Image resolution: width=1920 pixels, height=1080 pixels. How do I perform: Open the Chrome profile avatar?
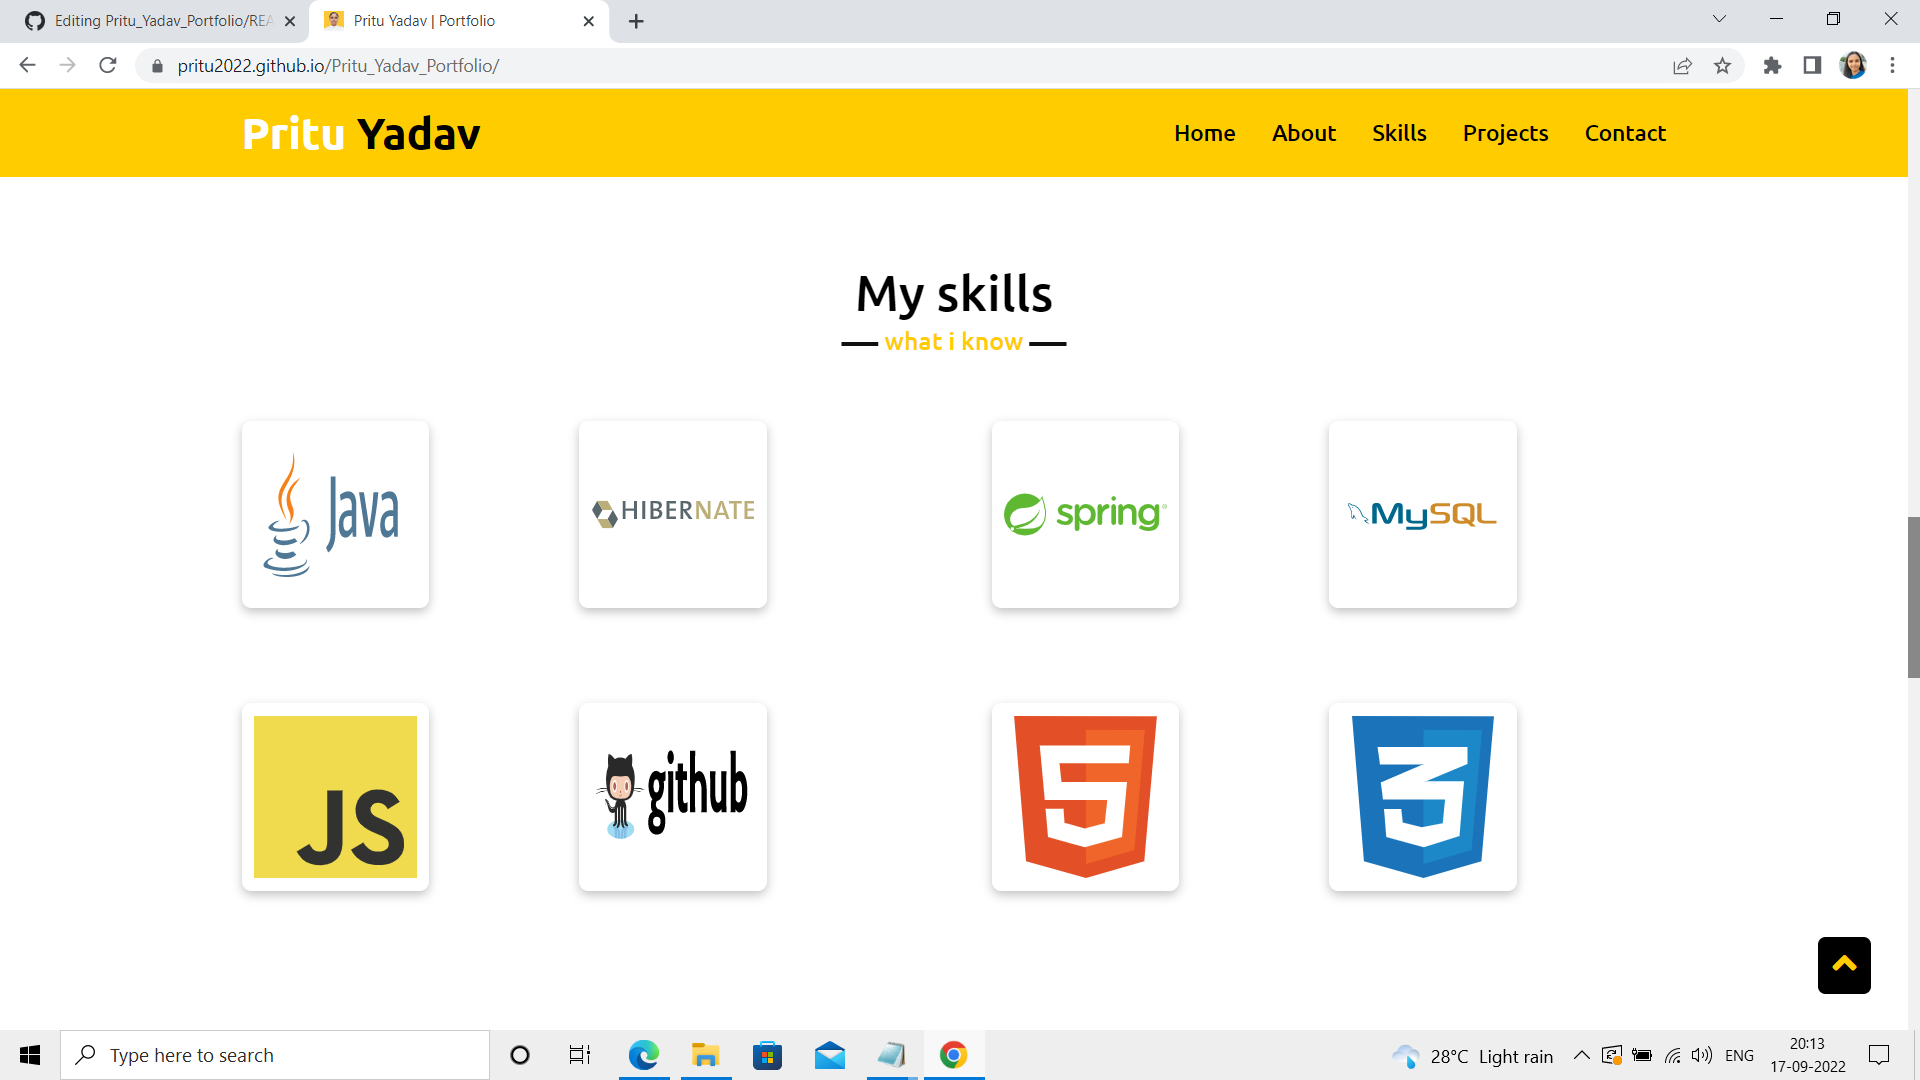click(x=1853, y=65)
